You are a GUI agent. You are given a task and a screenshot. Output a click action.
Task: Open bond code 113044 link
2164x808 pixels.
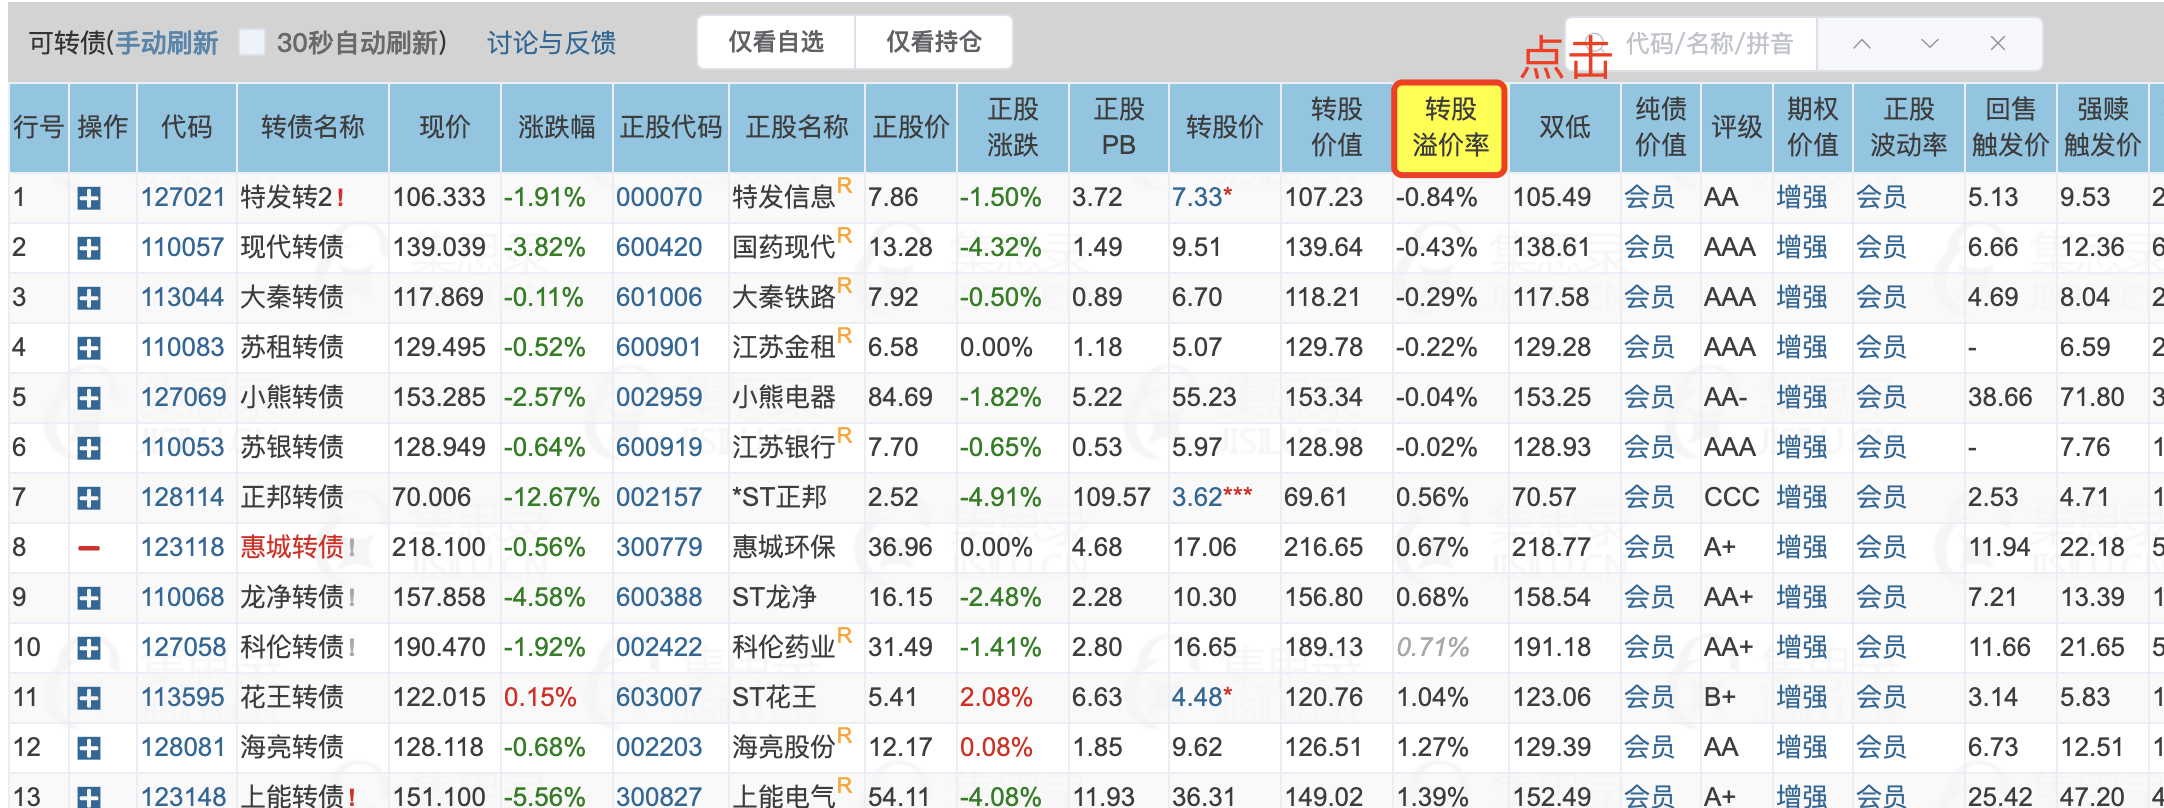(x=183, y=297)
